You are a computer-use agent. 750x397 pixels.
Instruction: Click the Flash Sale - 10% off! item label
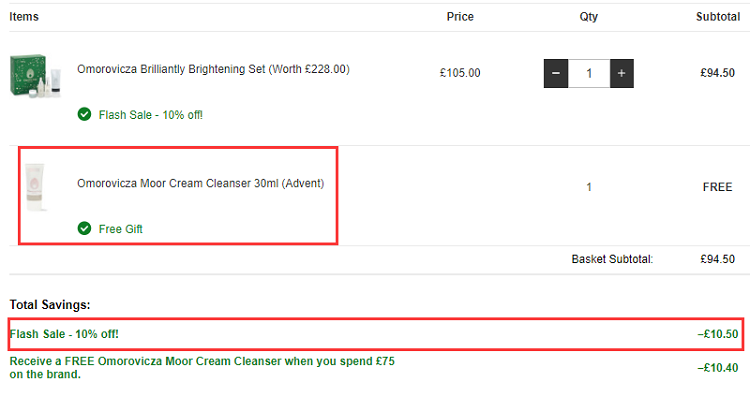[151, 115]
